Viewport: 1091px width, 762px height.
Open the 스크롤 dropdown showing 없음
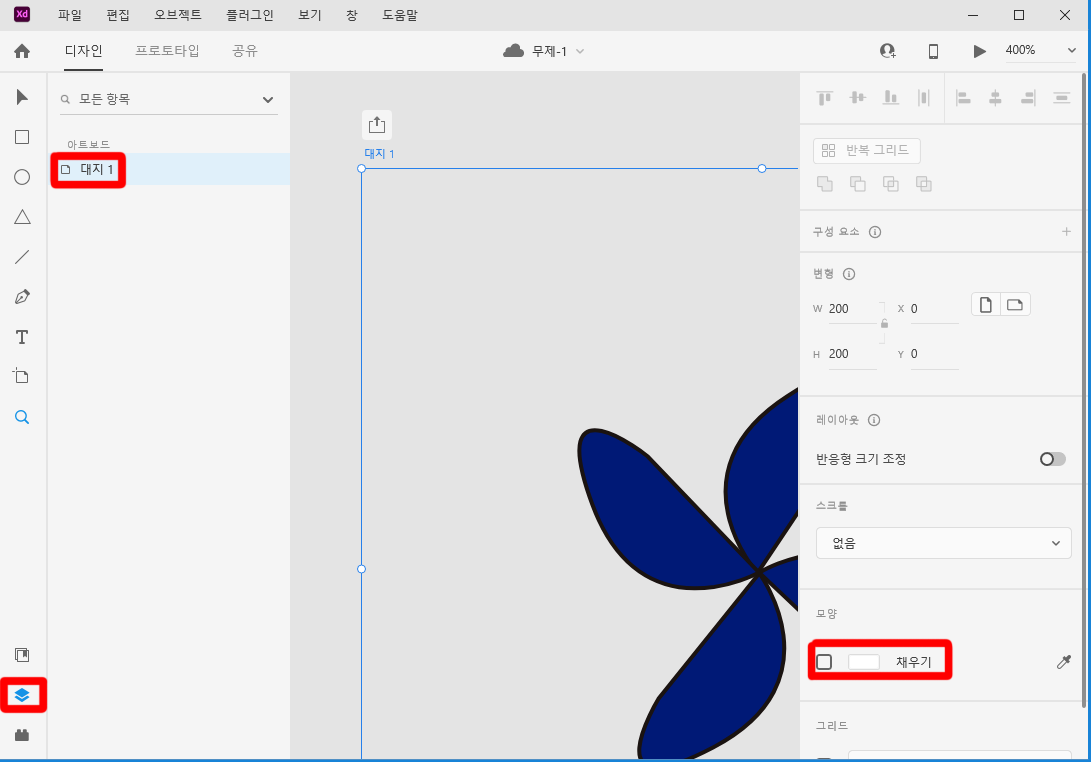[x=943, y=543]
